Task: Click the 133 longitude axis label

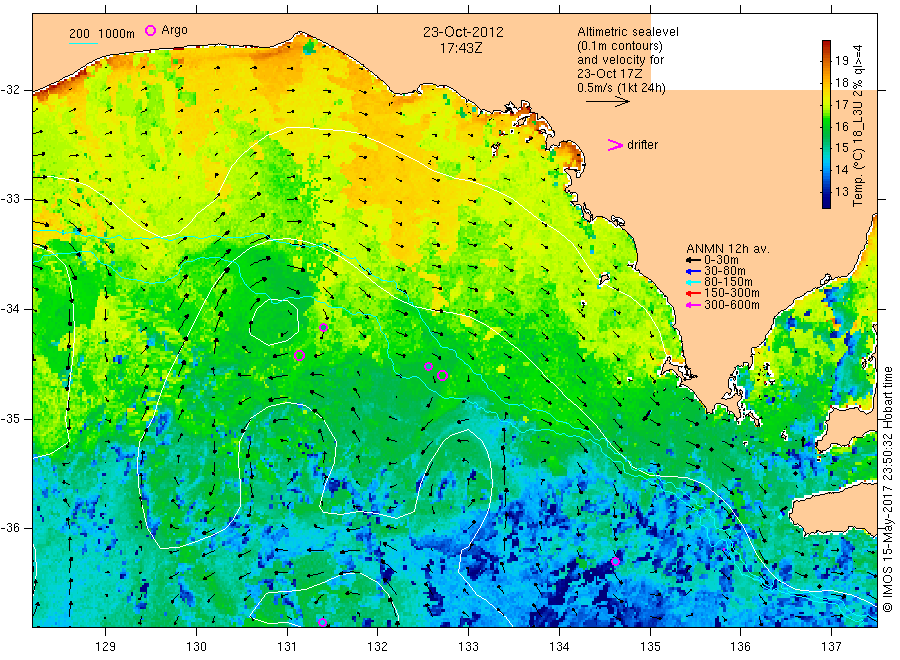Action: point(468,647)
